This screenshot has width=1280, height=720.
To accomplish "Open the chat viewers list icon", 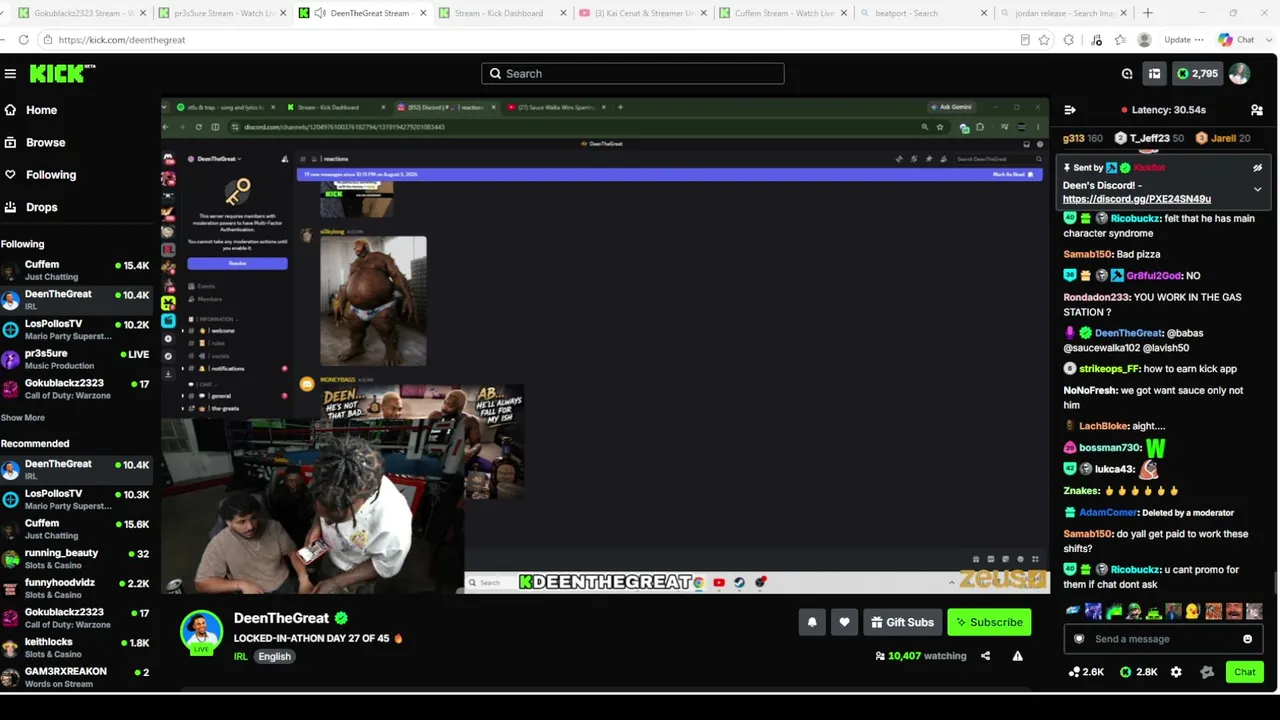I will pyautogui.click(x=1257, y=110).
